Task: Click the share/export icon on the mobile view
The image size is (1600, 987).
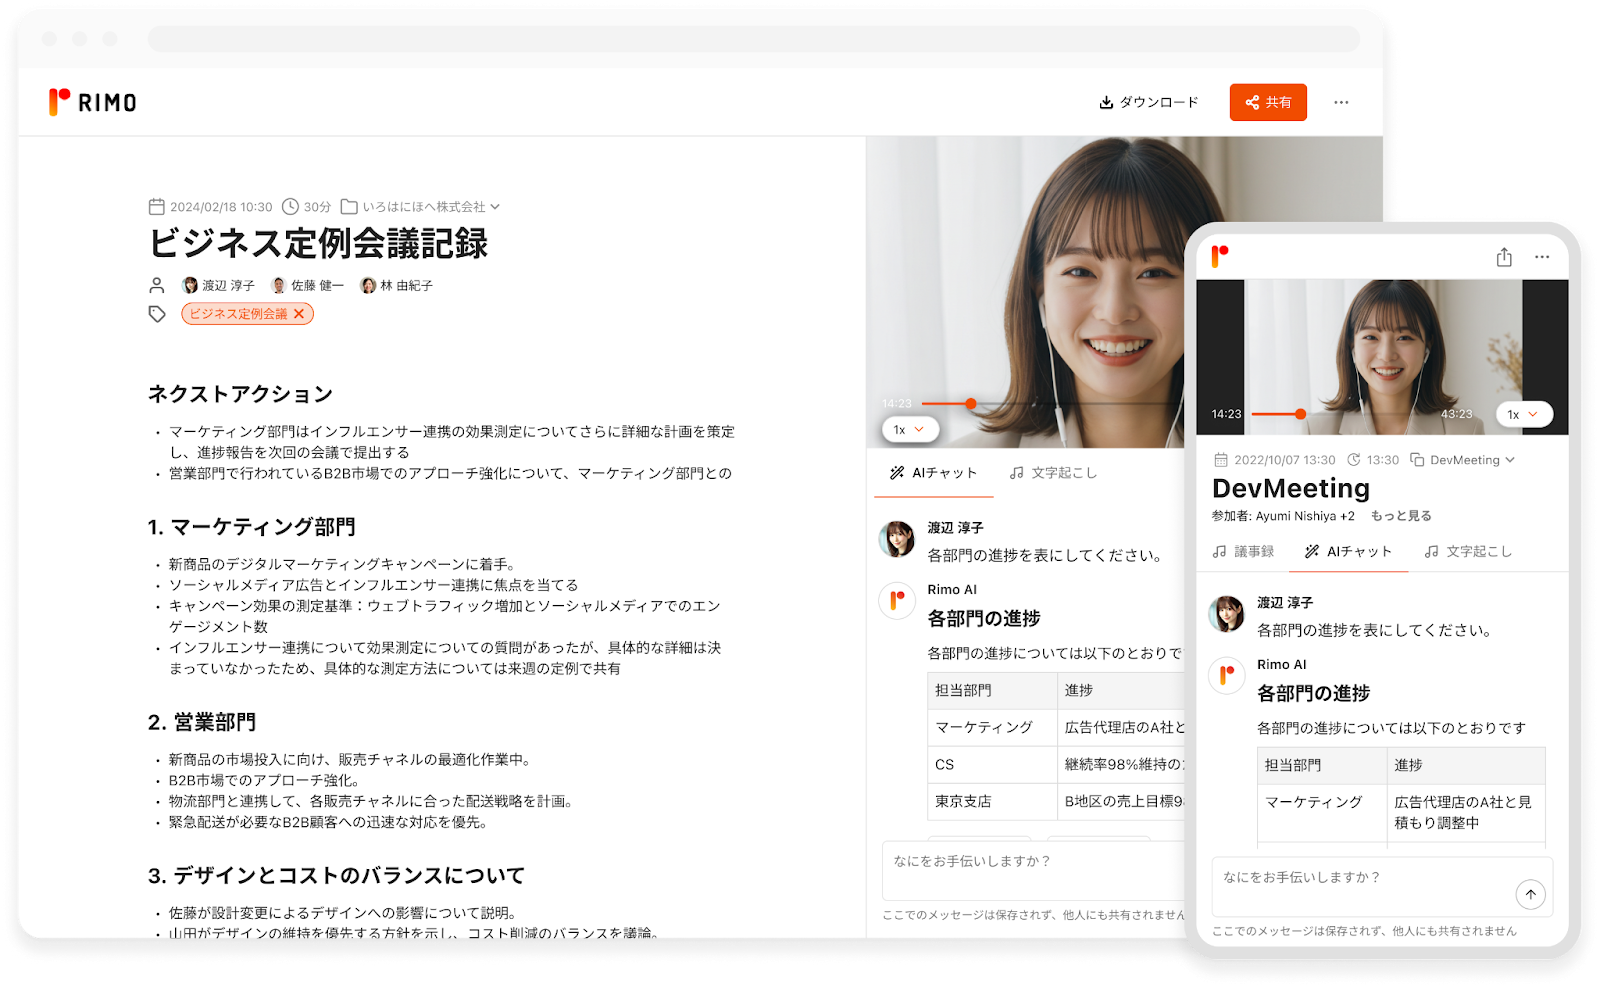Action: (1503, 257)
